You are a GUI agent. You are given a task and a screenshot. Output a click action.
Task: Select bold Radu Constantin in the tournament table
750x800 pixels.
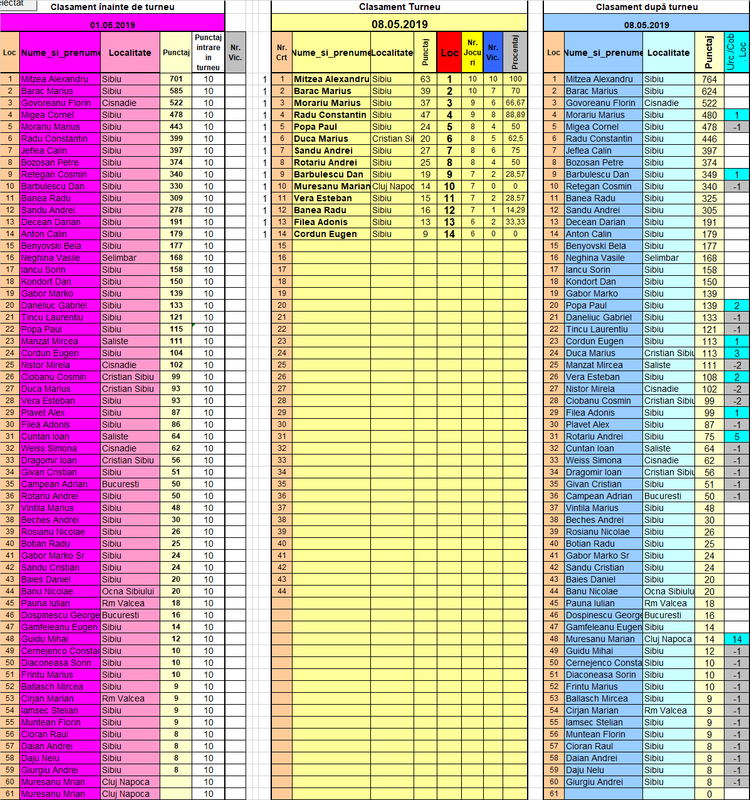[x=331, y=115]
